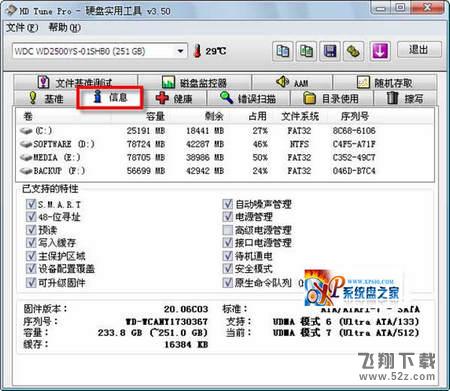Toggle the 接口电源管理 checkbox
The height and width of the screenshot is (391, 450).
pos(228,243)
